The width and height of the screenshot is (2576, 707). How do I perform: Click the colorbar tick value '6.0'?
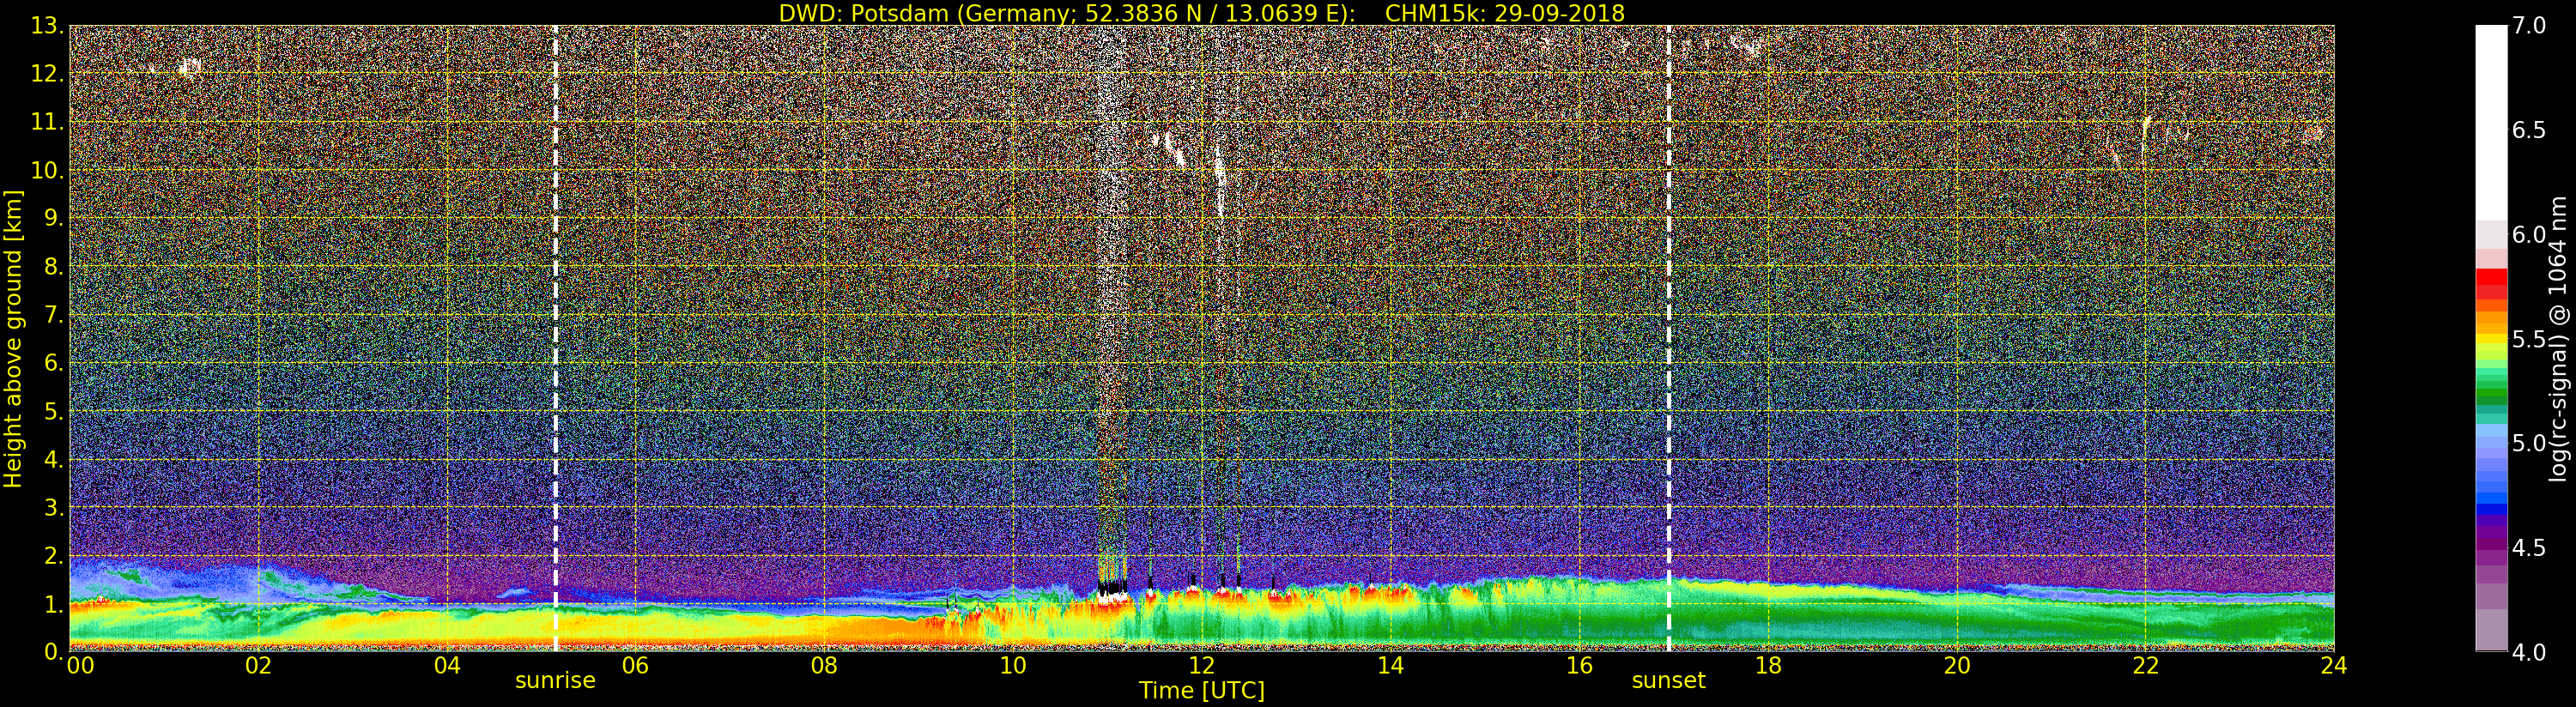[2528, 234]
